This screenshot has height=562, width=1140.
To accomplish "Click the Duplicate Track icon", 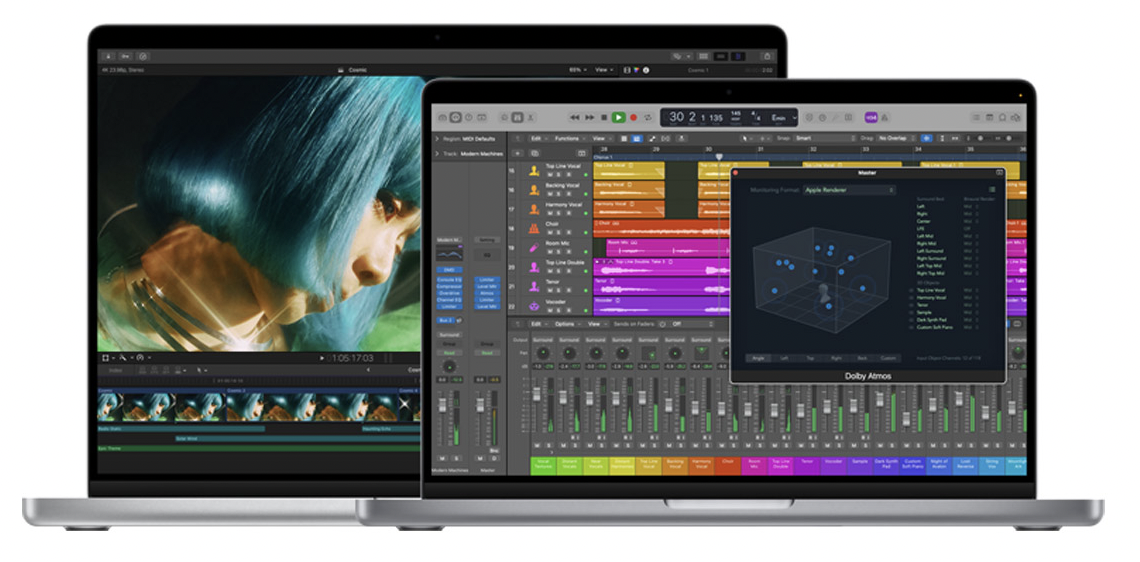I will (534, 153).
